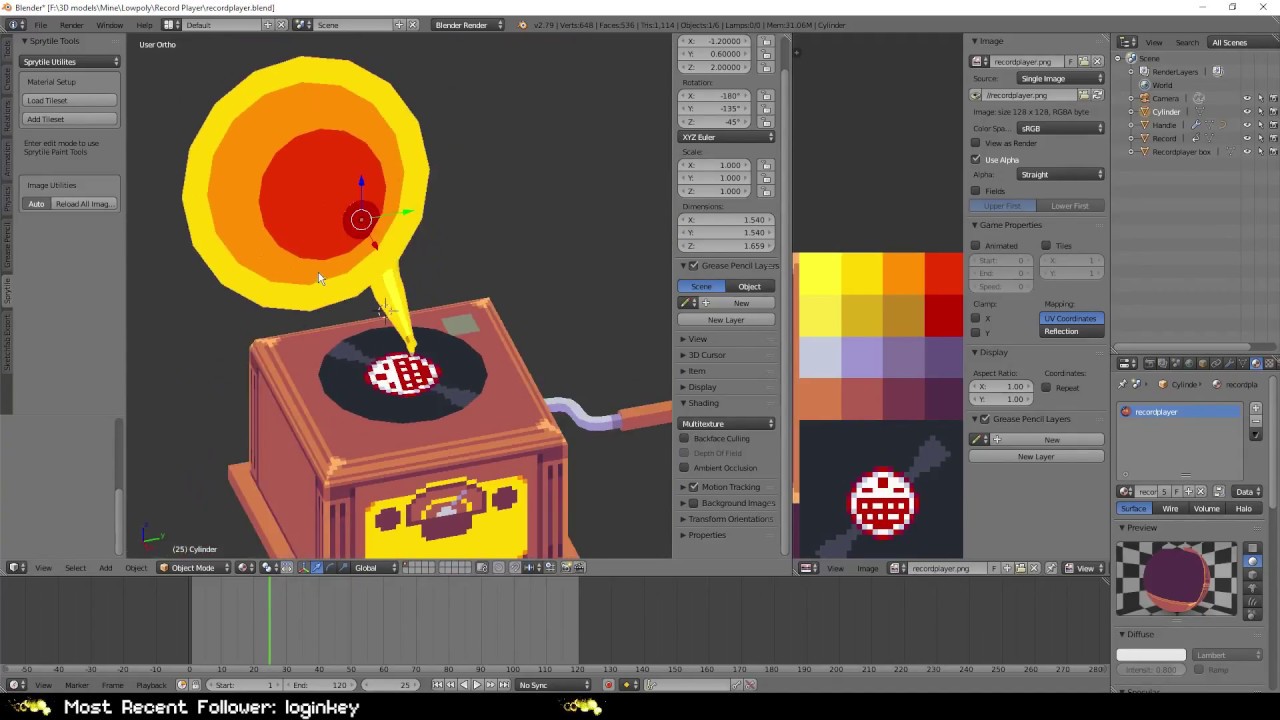
Task: Click the World globe icon in outliner
Action: click(x=1145, y=85)
